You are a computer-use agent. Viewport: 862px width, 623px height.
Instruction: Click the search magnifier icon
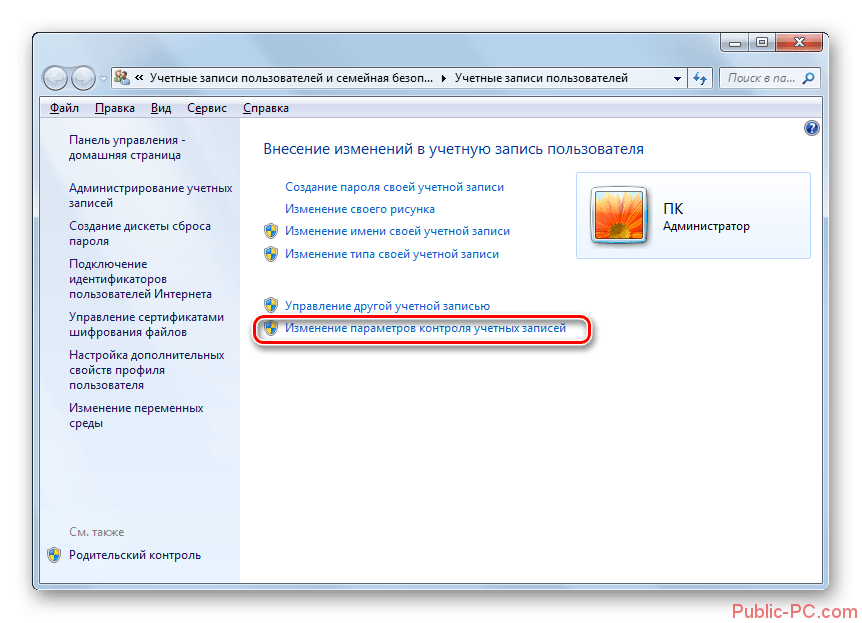[x=809, y=78]
